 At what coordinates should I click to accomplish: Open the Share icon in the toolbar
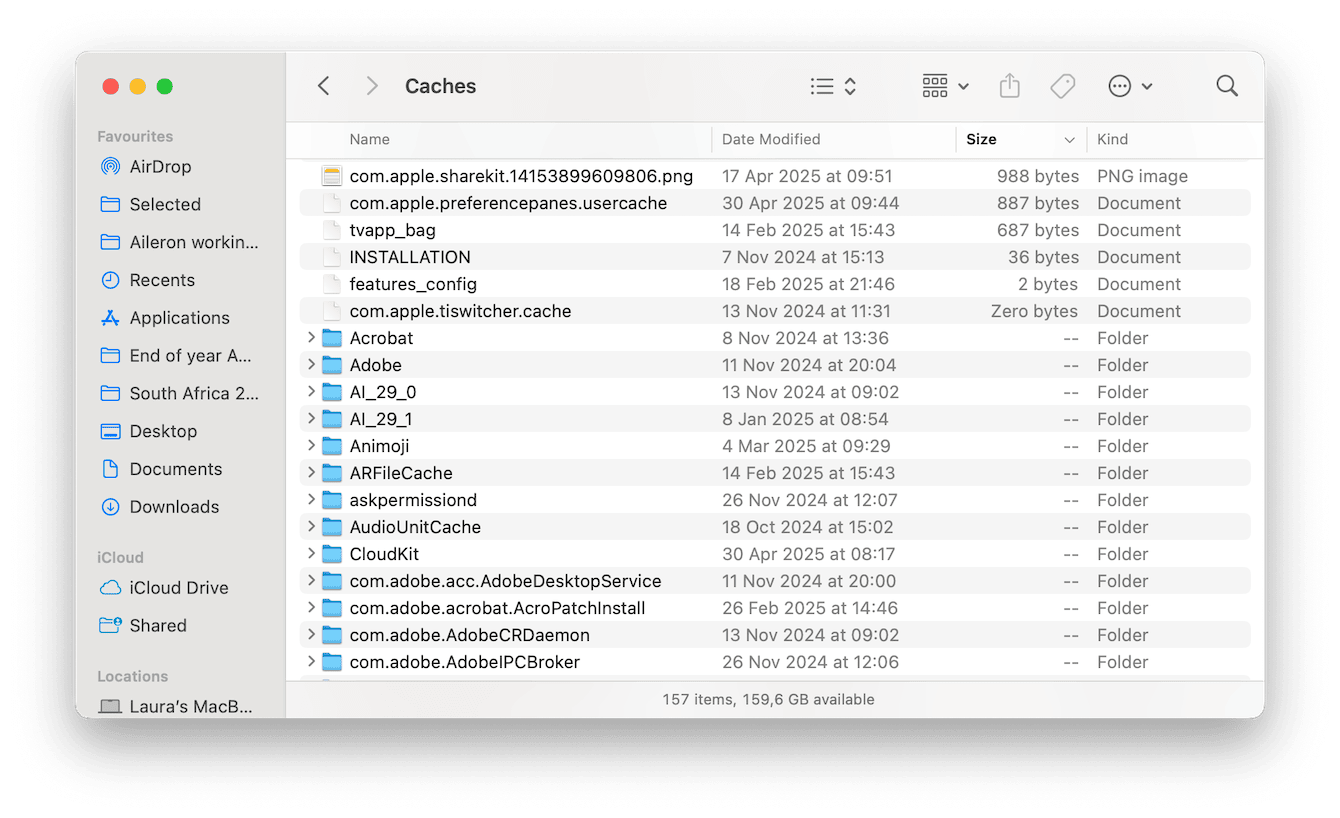pyautogui.click(x=1009, y=86)
